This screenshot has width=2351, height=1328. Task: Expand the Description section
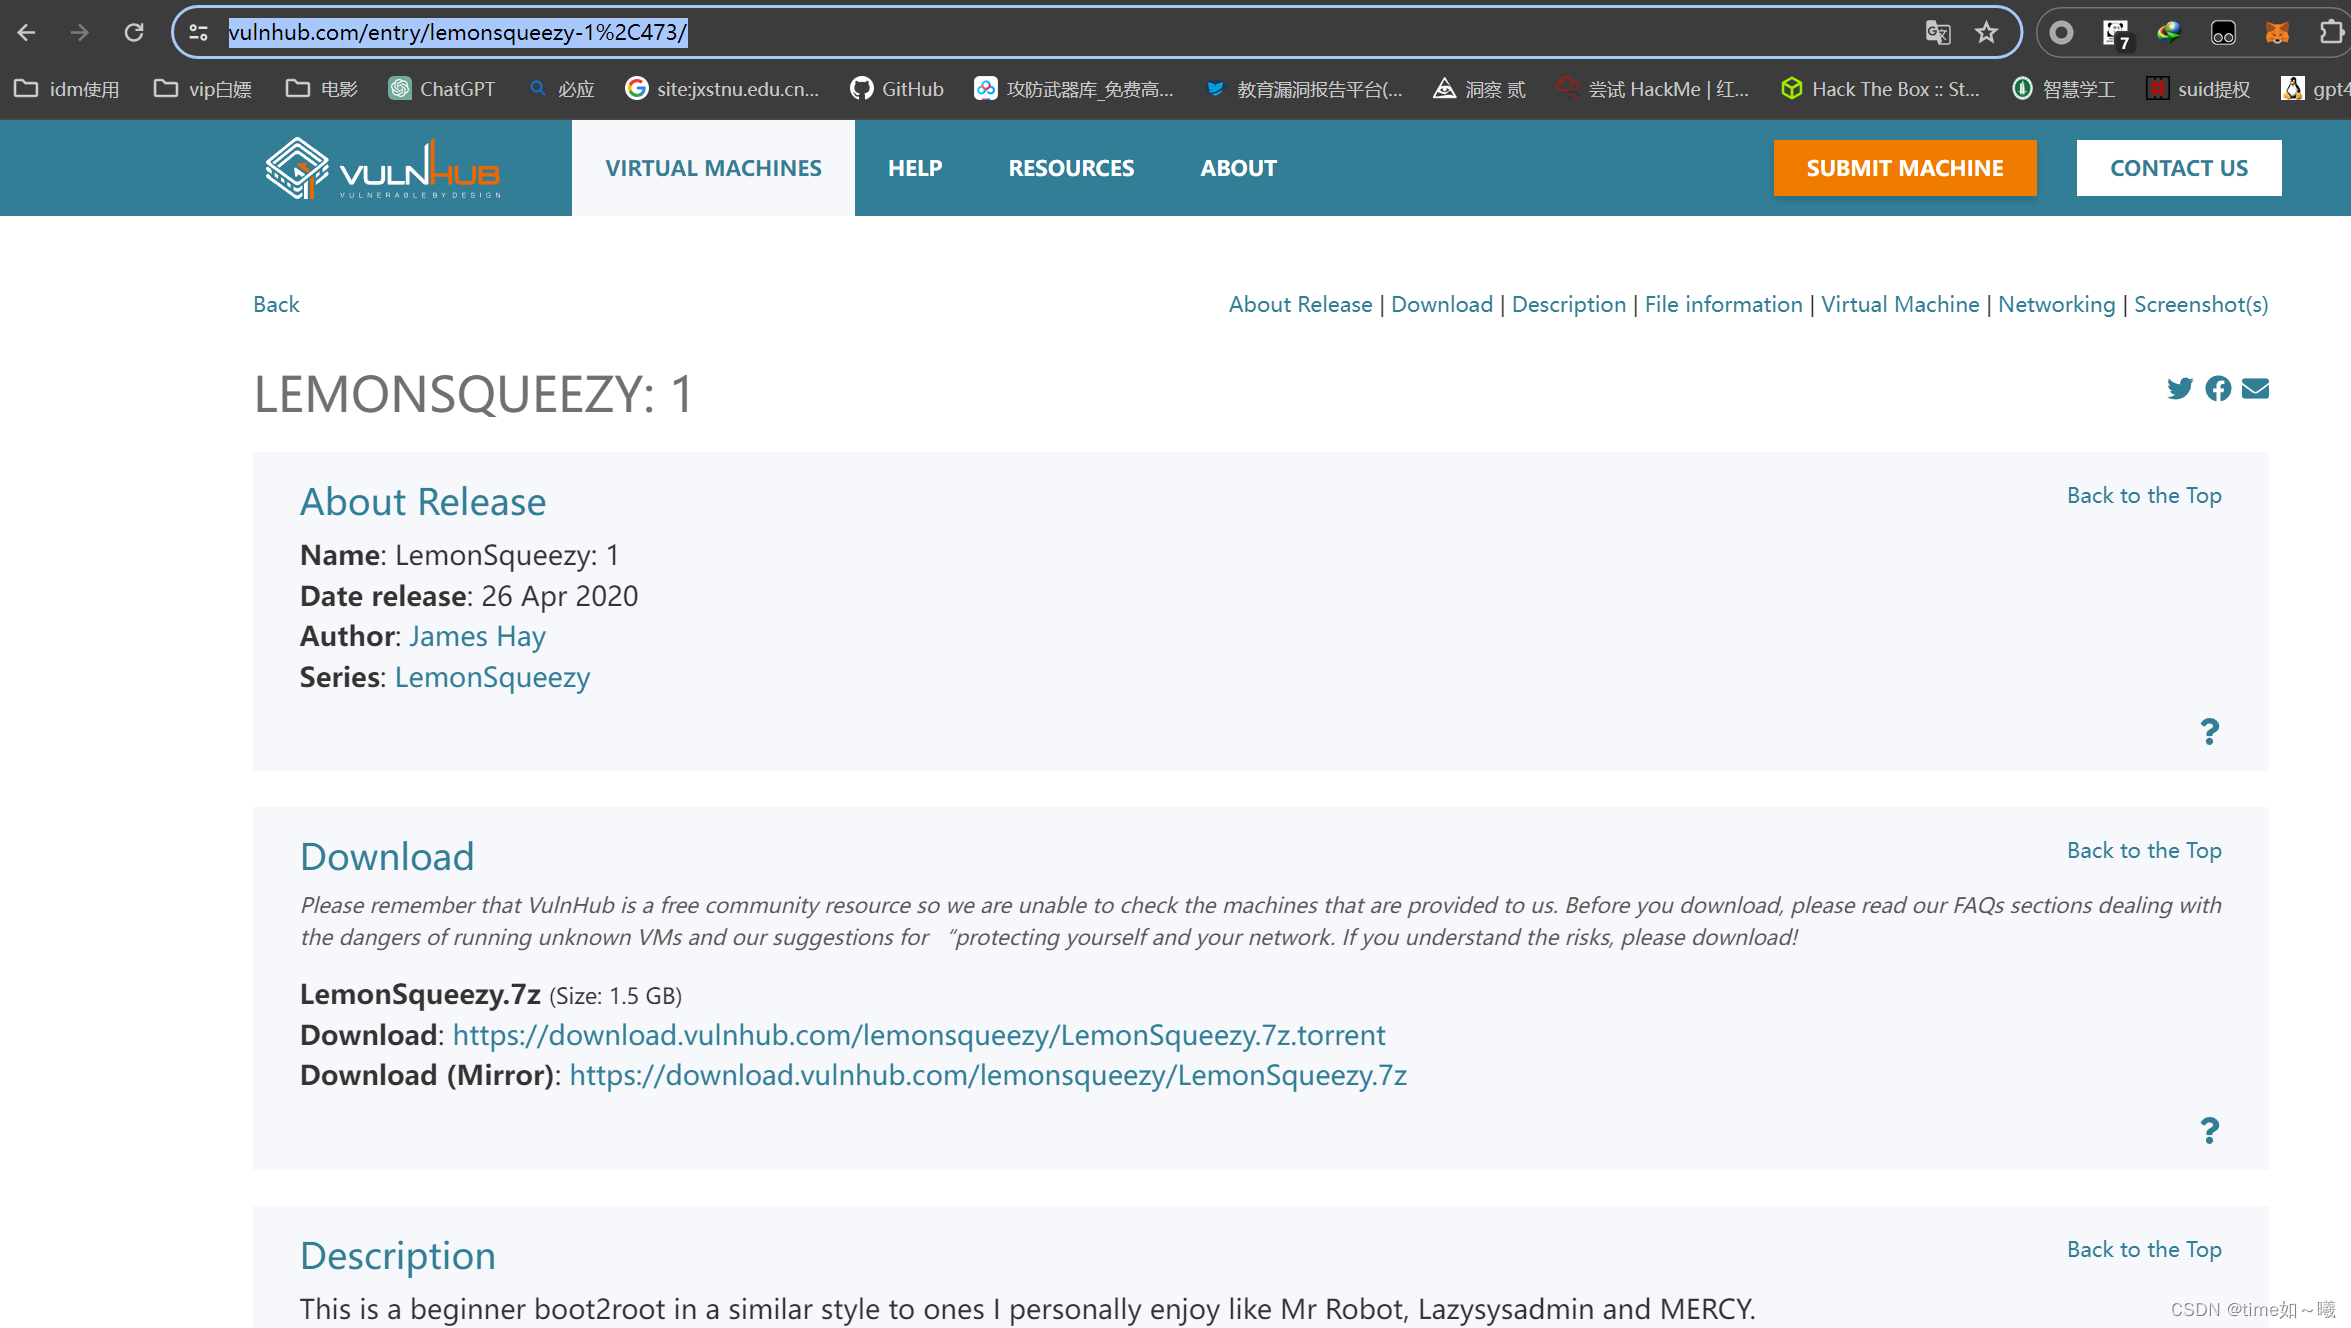397,1254
